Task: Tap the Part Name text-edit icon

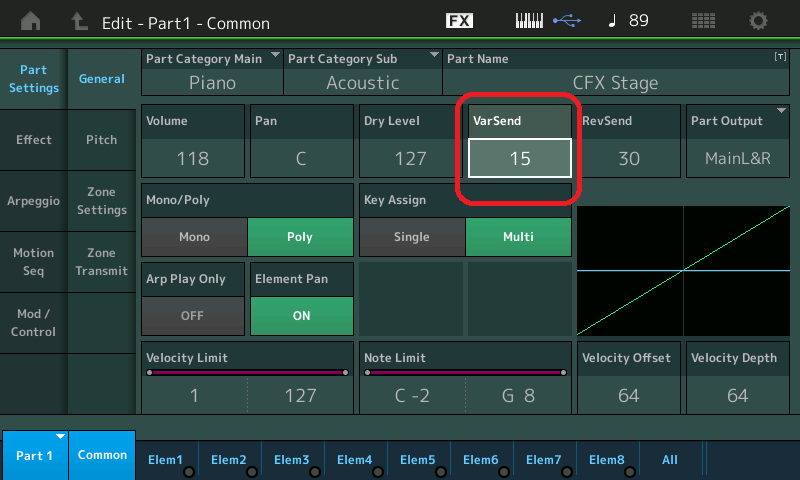Action: click(x=780, y=58)
